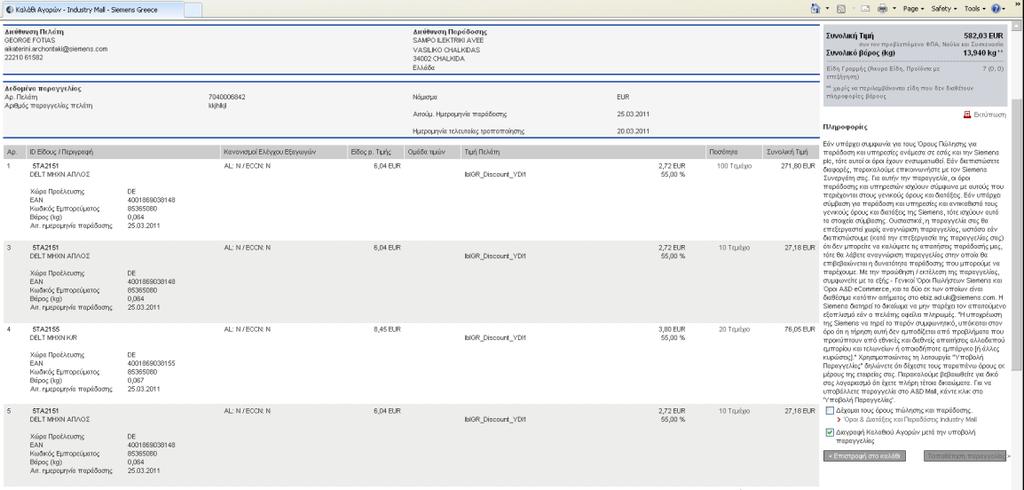Click the browser Print printer icon
Viewport: 1024px width, 490px height.
(x=882, y=9)
